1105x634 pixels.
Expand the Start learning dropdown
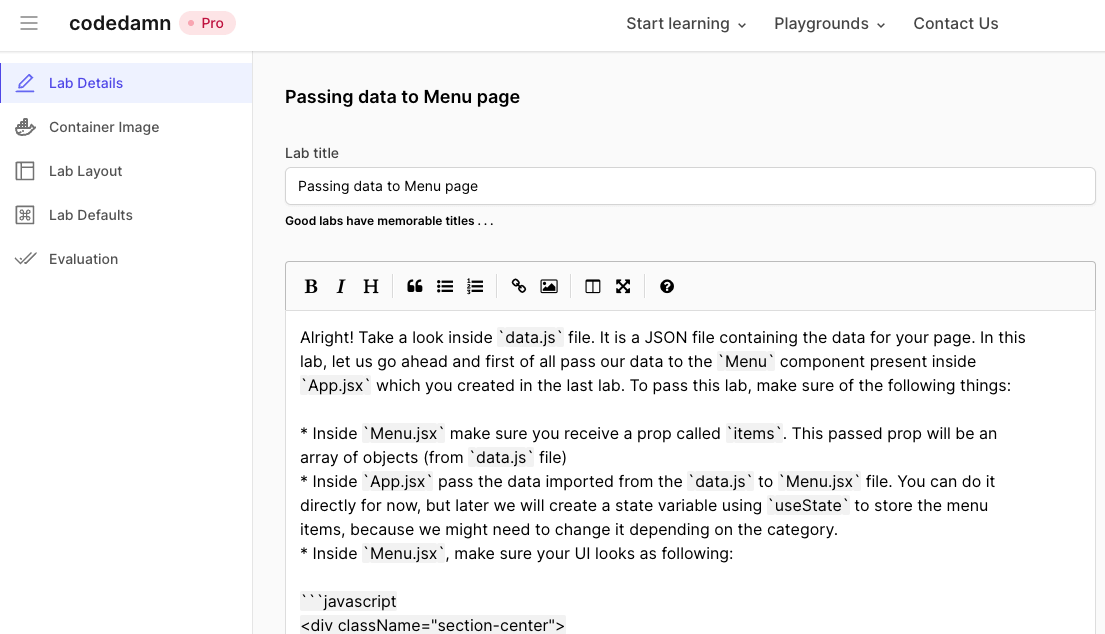click(686, 24)
